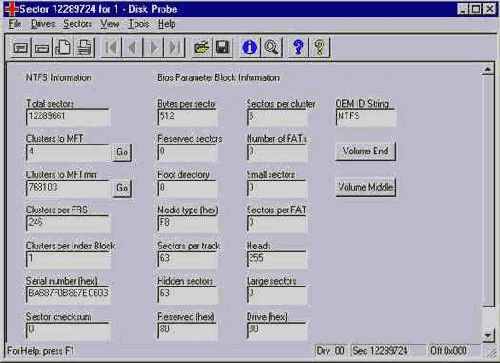Click the Total sectors input field

pos(68,117)
